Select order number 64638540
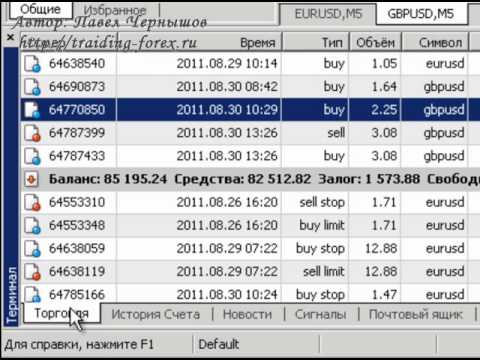 coord(77,64)
